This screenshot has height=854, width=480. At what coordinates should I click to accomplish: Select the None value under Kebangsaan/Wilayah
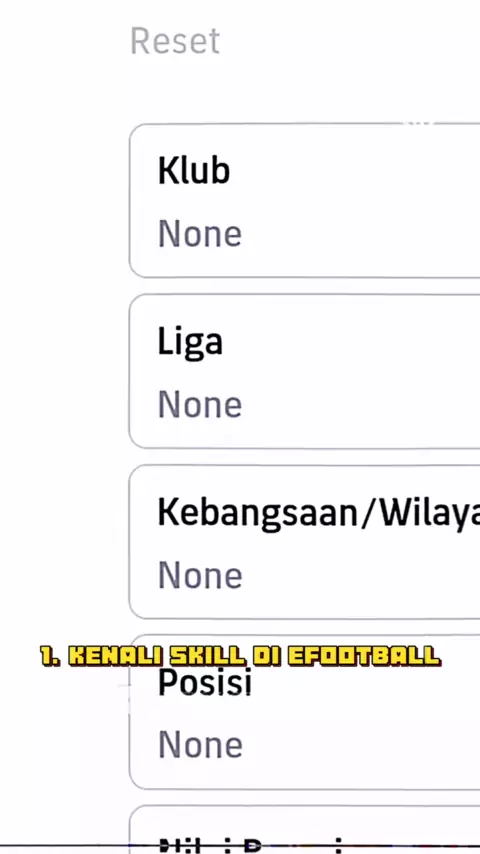200,576
